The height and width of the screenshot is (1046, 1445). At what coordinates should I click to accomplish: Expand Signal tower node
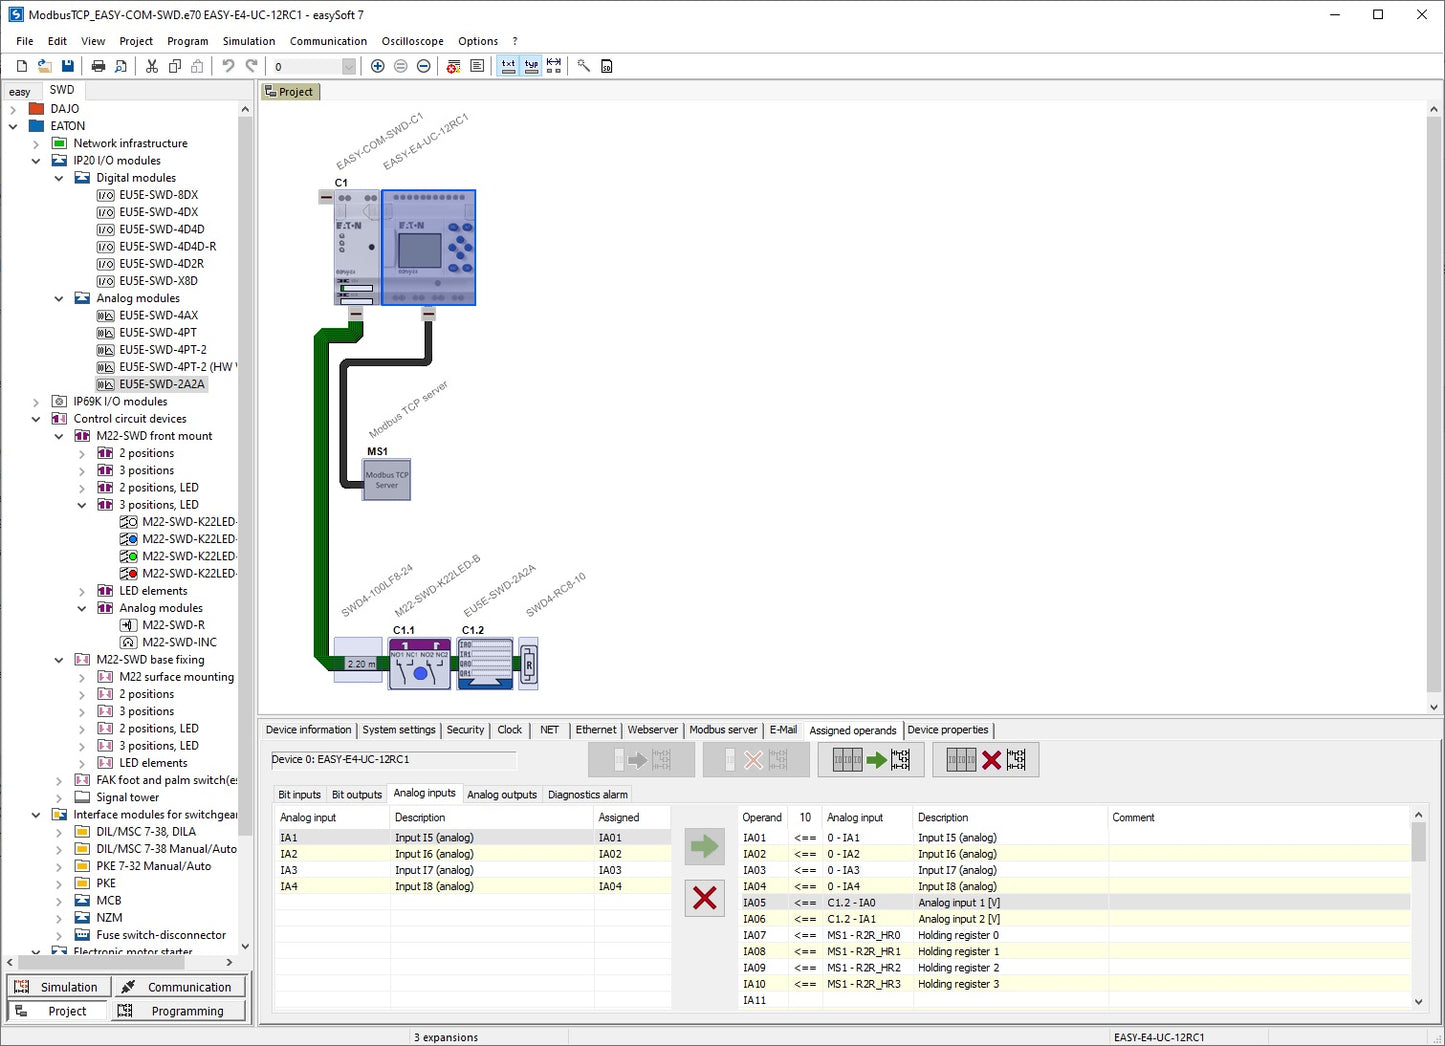pos(59,797)
